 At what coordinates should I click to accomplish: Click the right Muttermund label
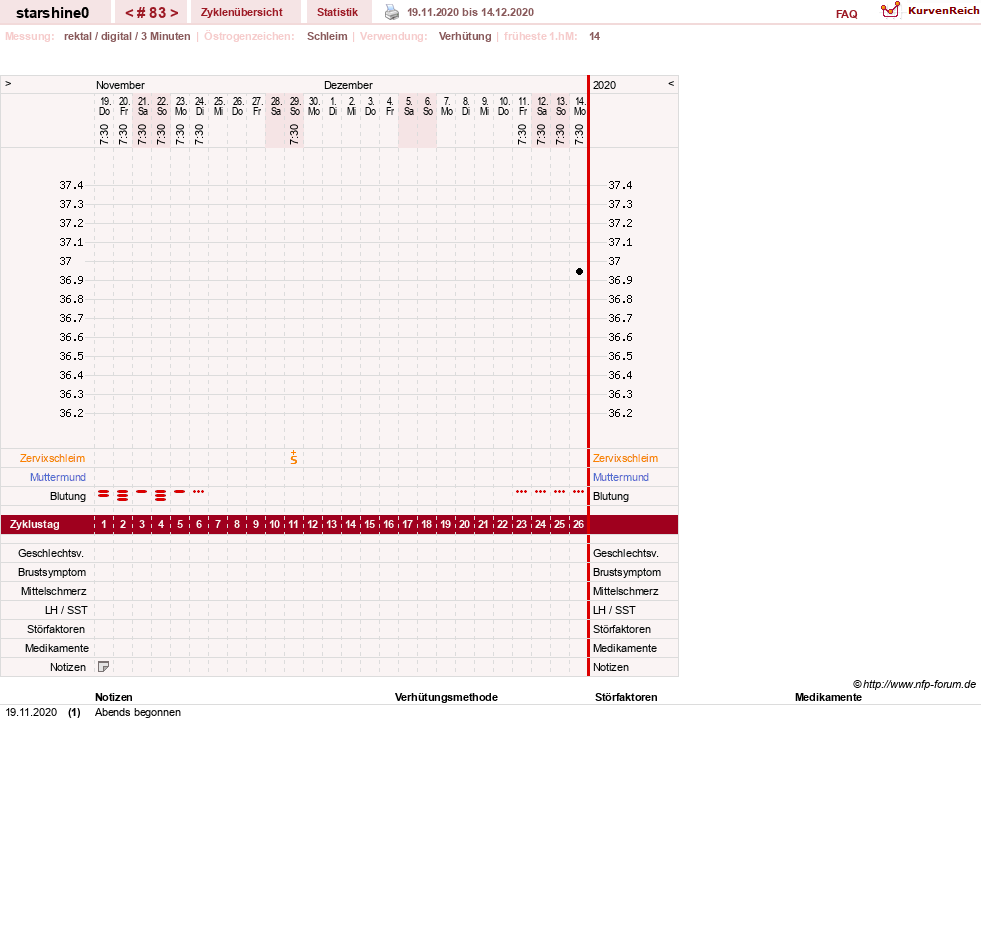tap(621, 477)
